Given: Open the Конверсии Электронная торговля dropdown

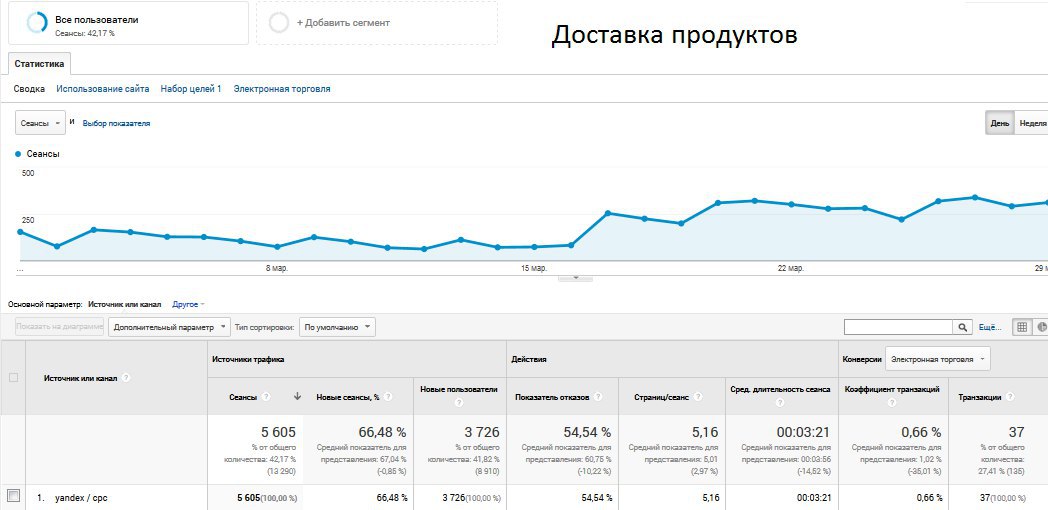Looking at the screenshot, I should 938,359.
